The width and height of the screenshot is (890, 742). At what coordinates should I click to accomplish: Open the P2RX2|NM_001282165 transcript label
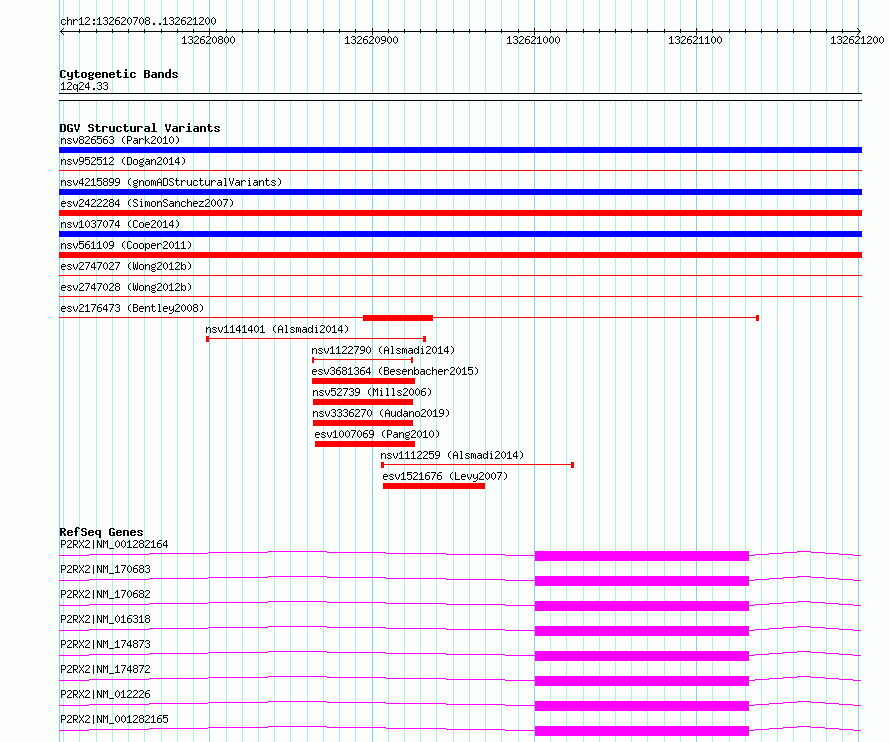coord(114,719)
